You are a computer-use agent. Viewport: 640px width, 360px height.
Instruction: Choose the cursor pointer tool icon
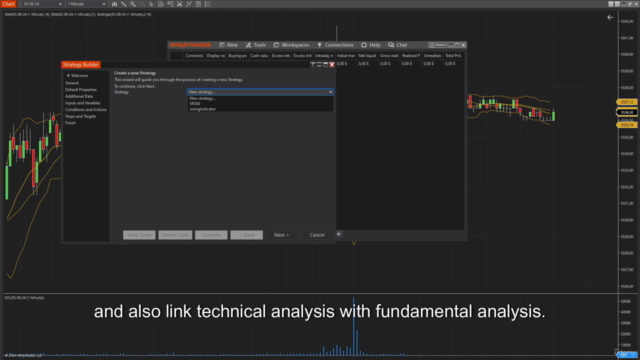[151, 4]
